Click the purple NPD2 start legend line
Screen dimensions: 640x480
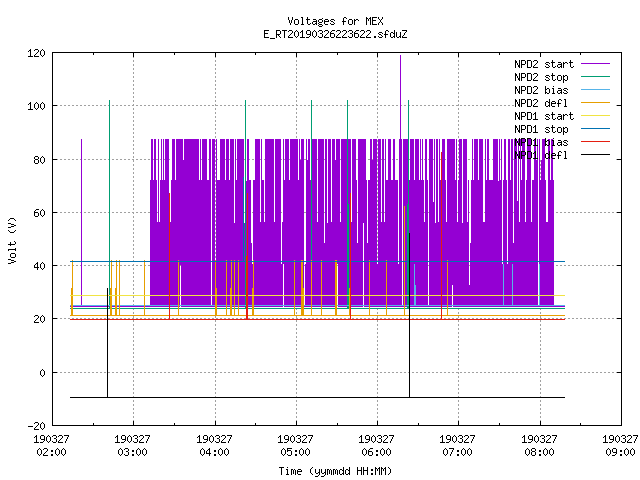[x=595, y=64]
